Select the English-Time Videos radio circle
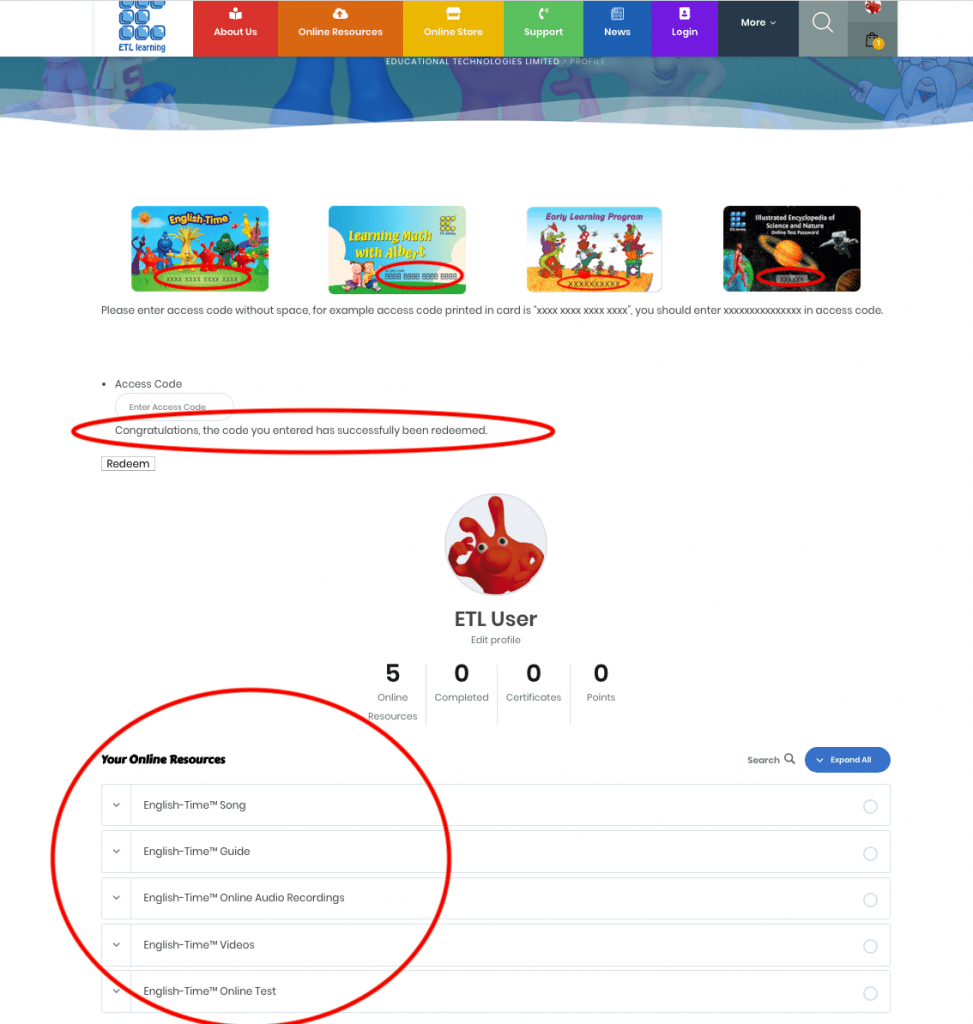973x1024 pixels. [870, 946]
